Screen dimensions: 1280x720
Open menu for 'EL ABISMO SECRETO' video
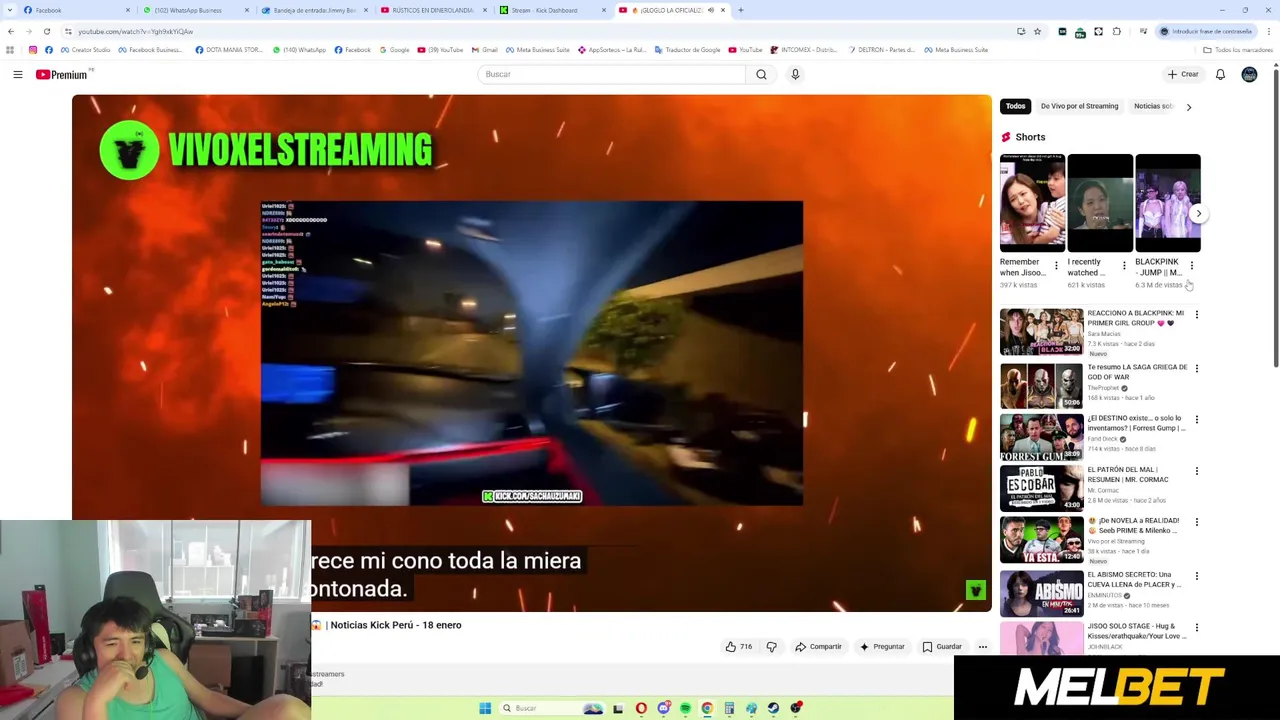coord(1196,577)
